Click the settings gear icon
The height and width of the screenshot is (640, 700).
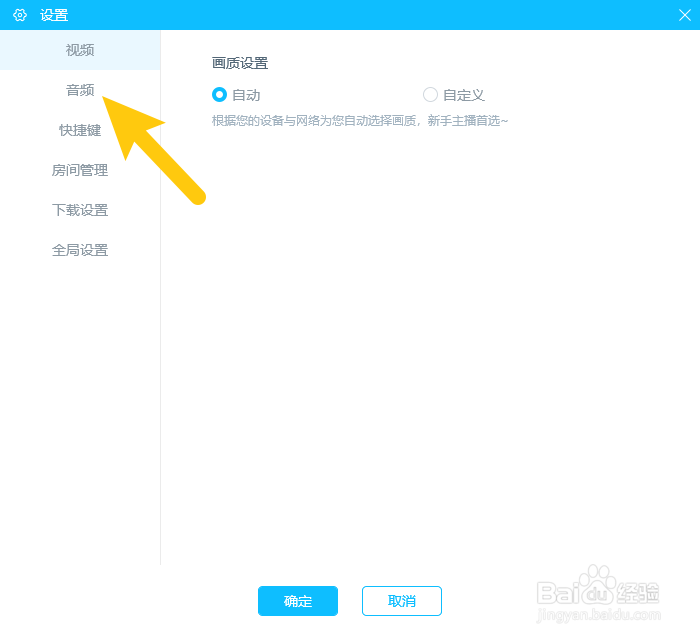(20, 15)
